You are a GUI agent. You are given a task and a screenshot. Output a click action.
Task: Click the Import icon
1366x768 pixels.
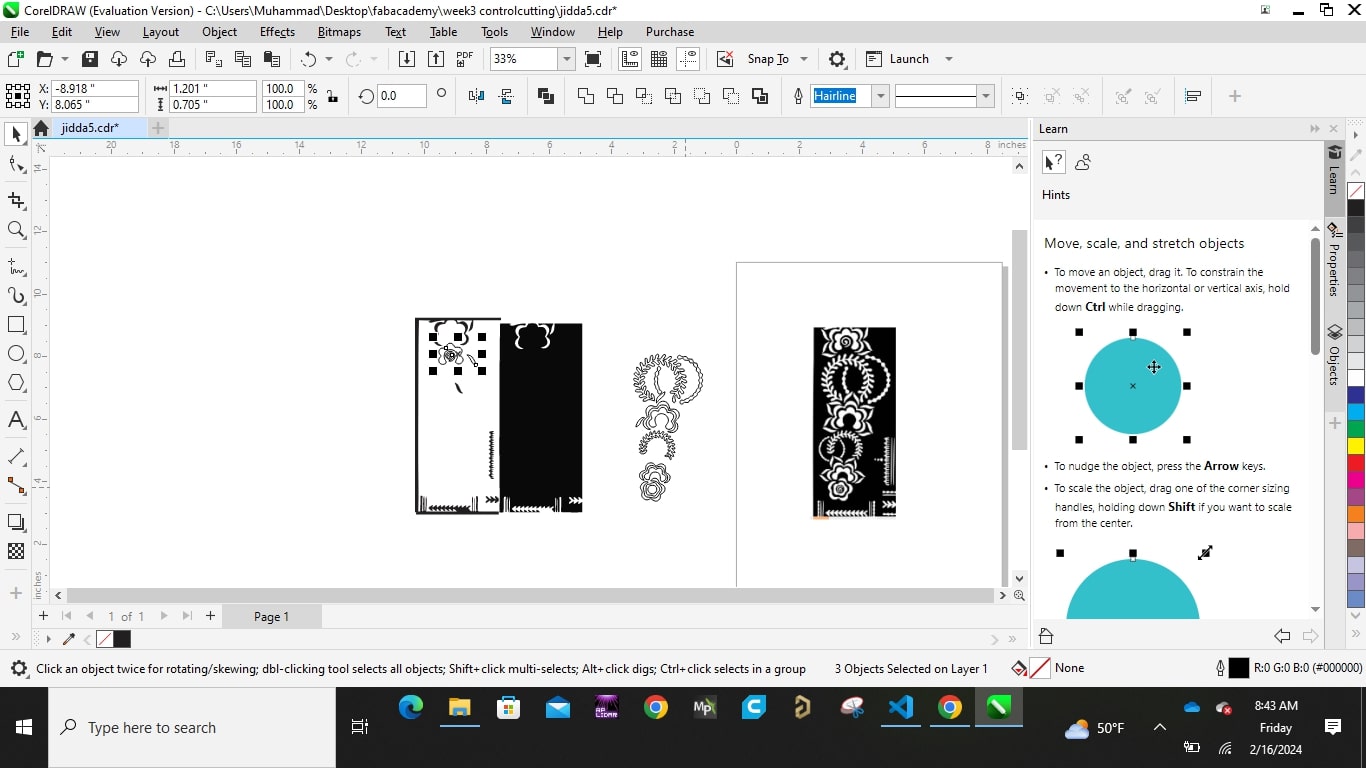pyautogui.click(x=407, y=59)
